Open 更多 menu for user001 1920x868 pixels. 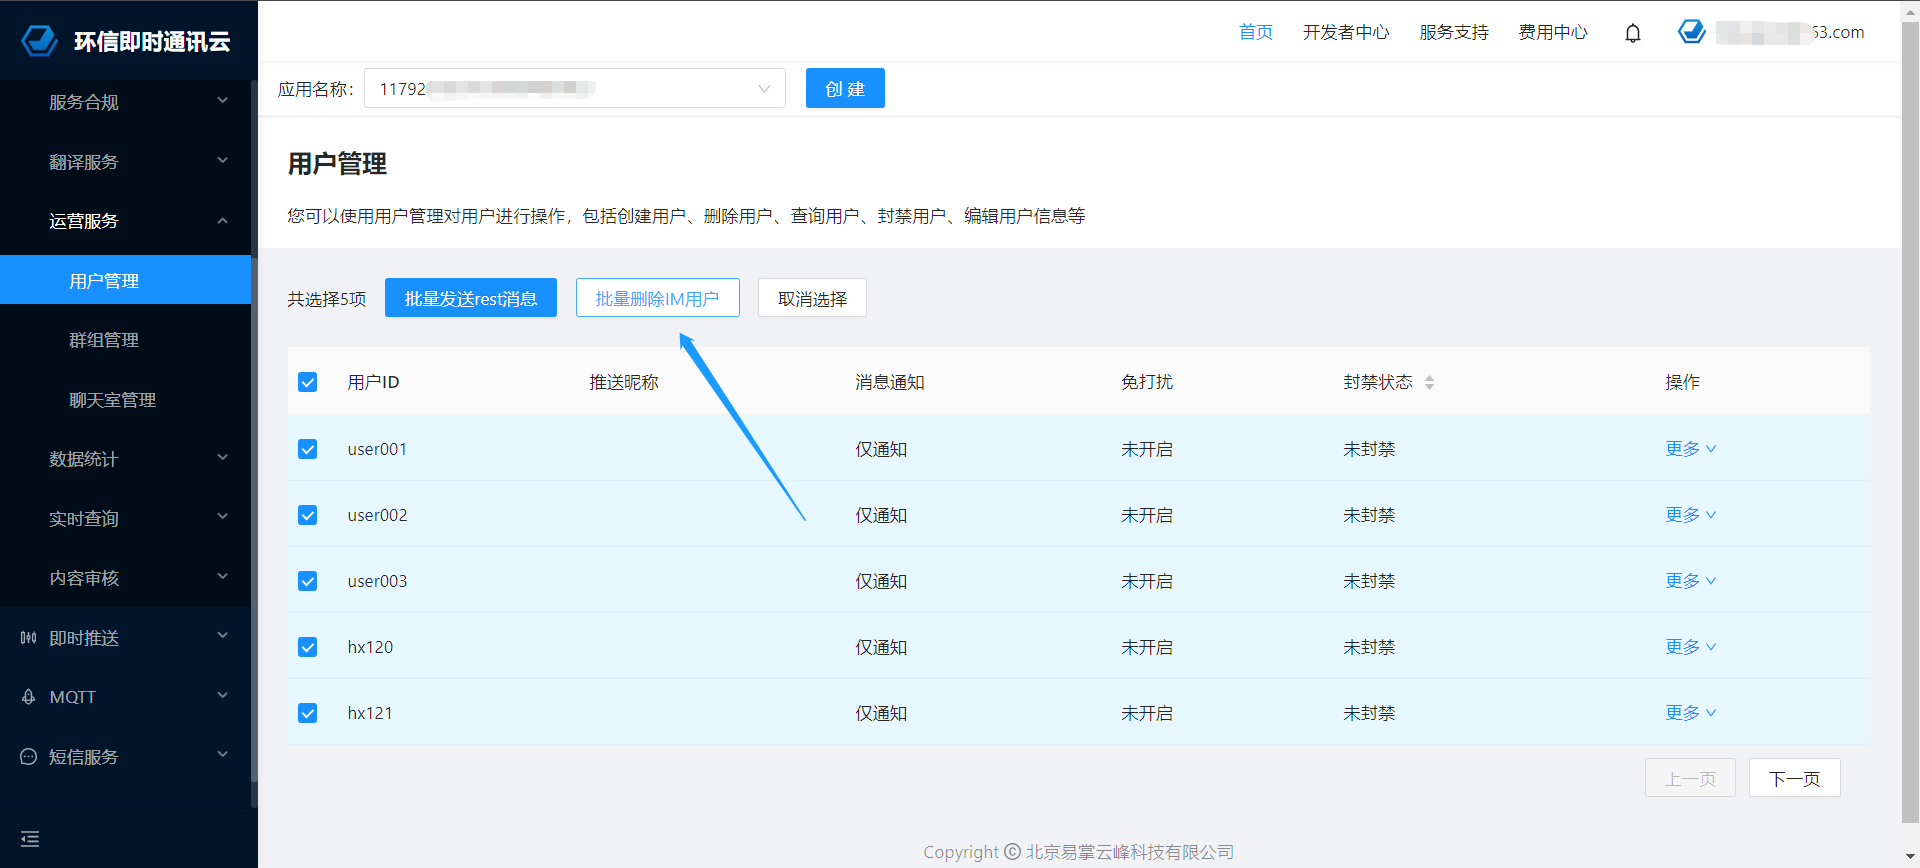click(x=1690, y=449)
